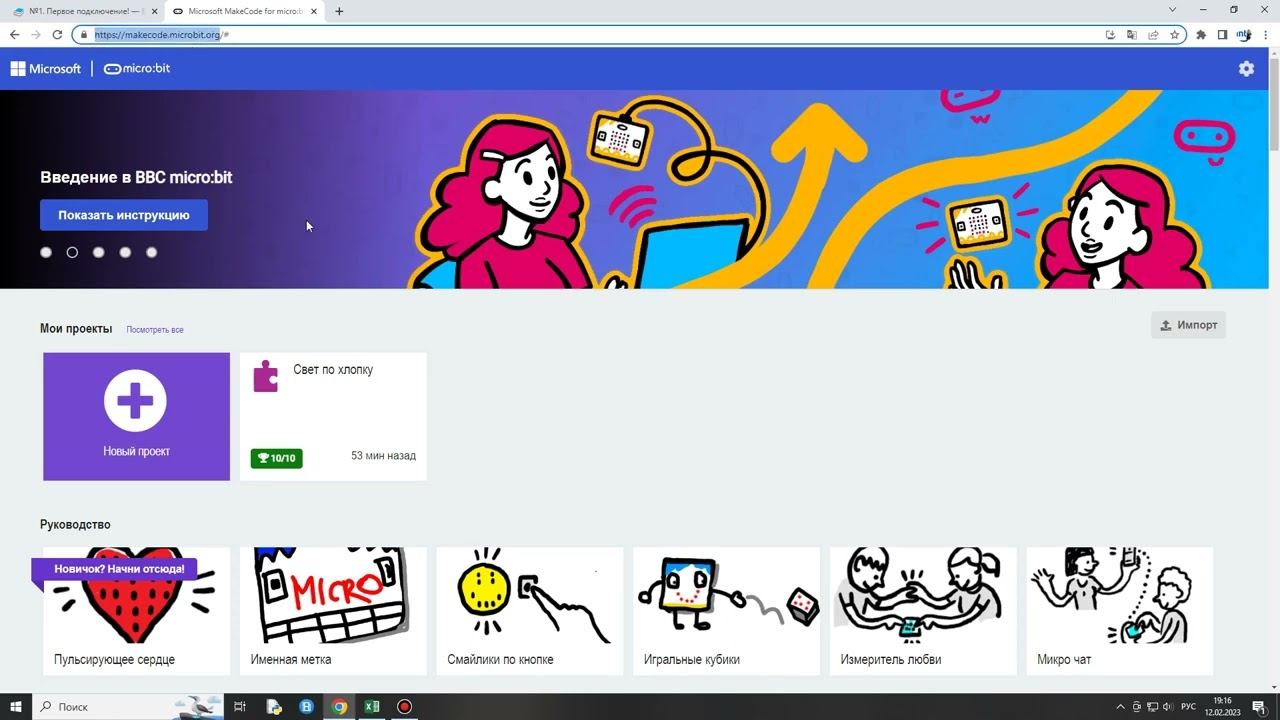Switch input language РУС

point(1188,707)
